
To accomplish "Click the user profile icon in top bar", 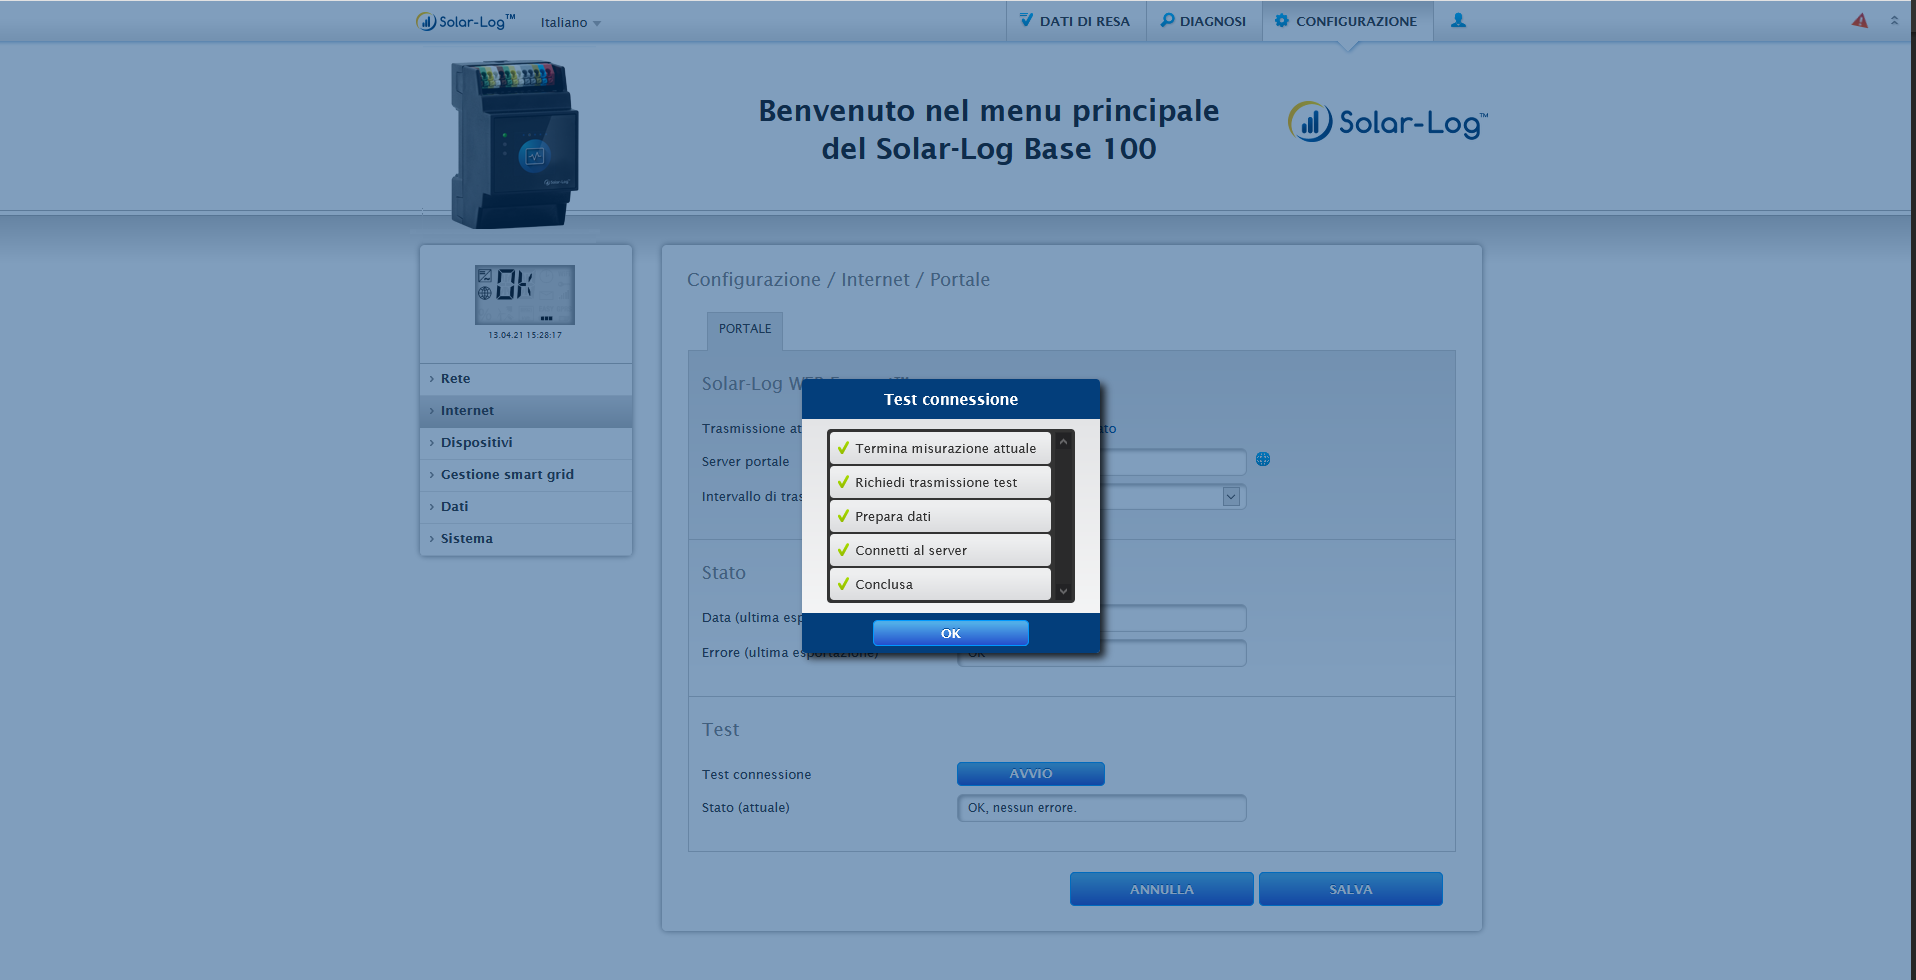I will coord(1458,20).
